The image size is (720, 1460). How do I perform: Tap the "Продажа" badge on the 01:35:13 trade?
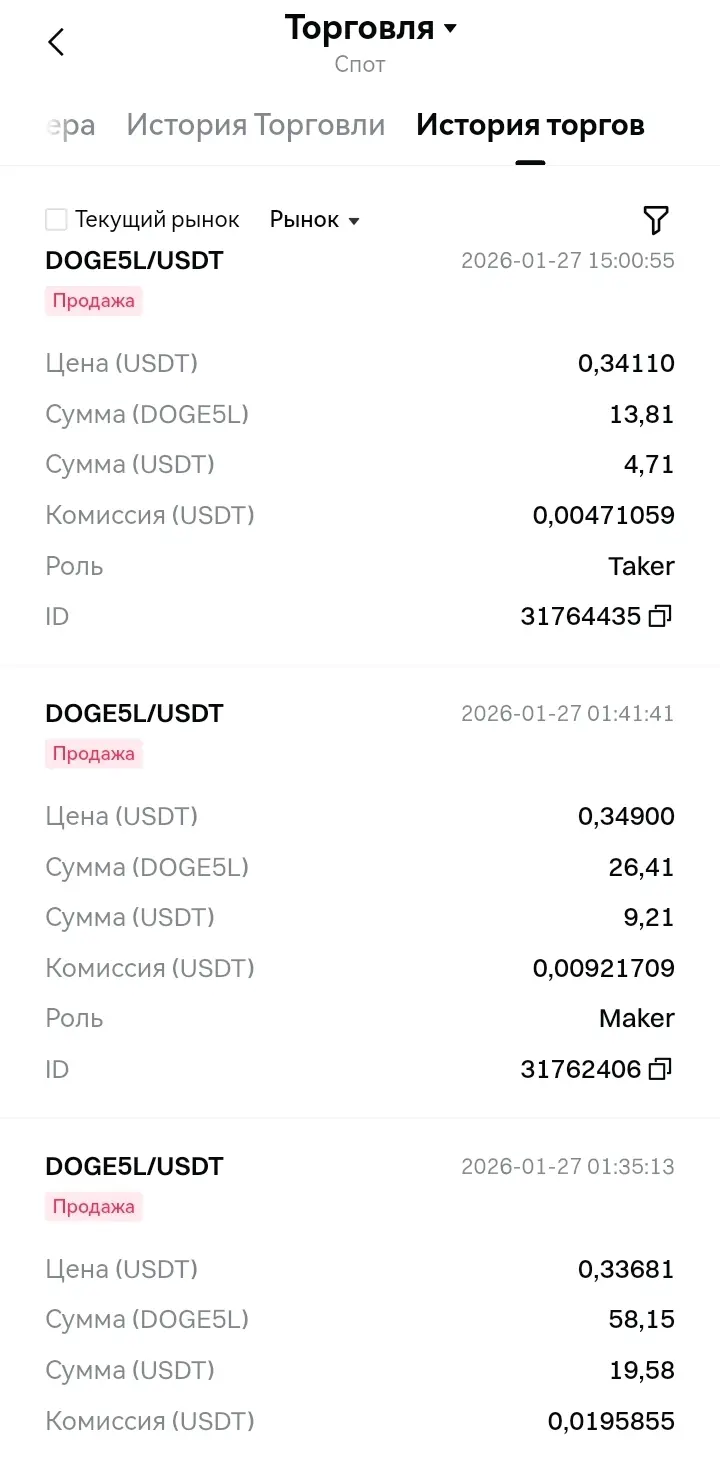coord(94,1207)
